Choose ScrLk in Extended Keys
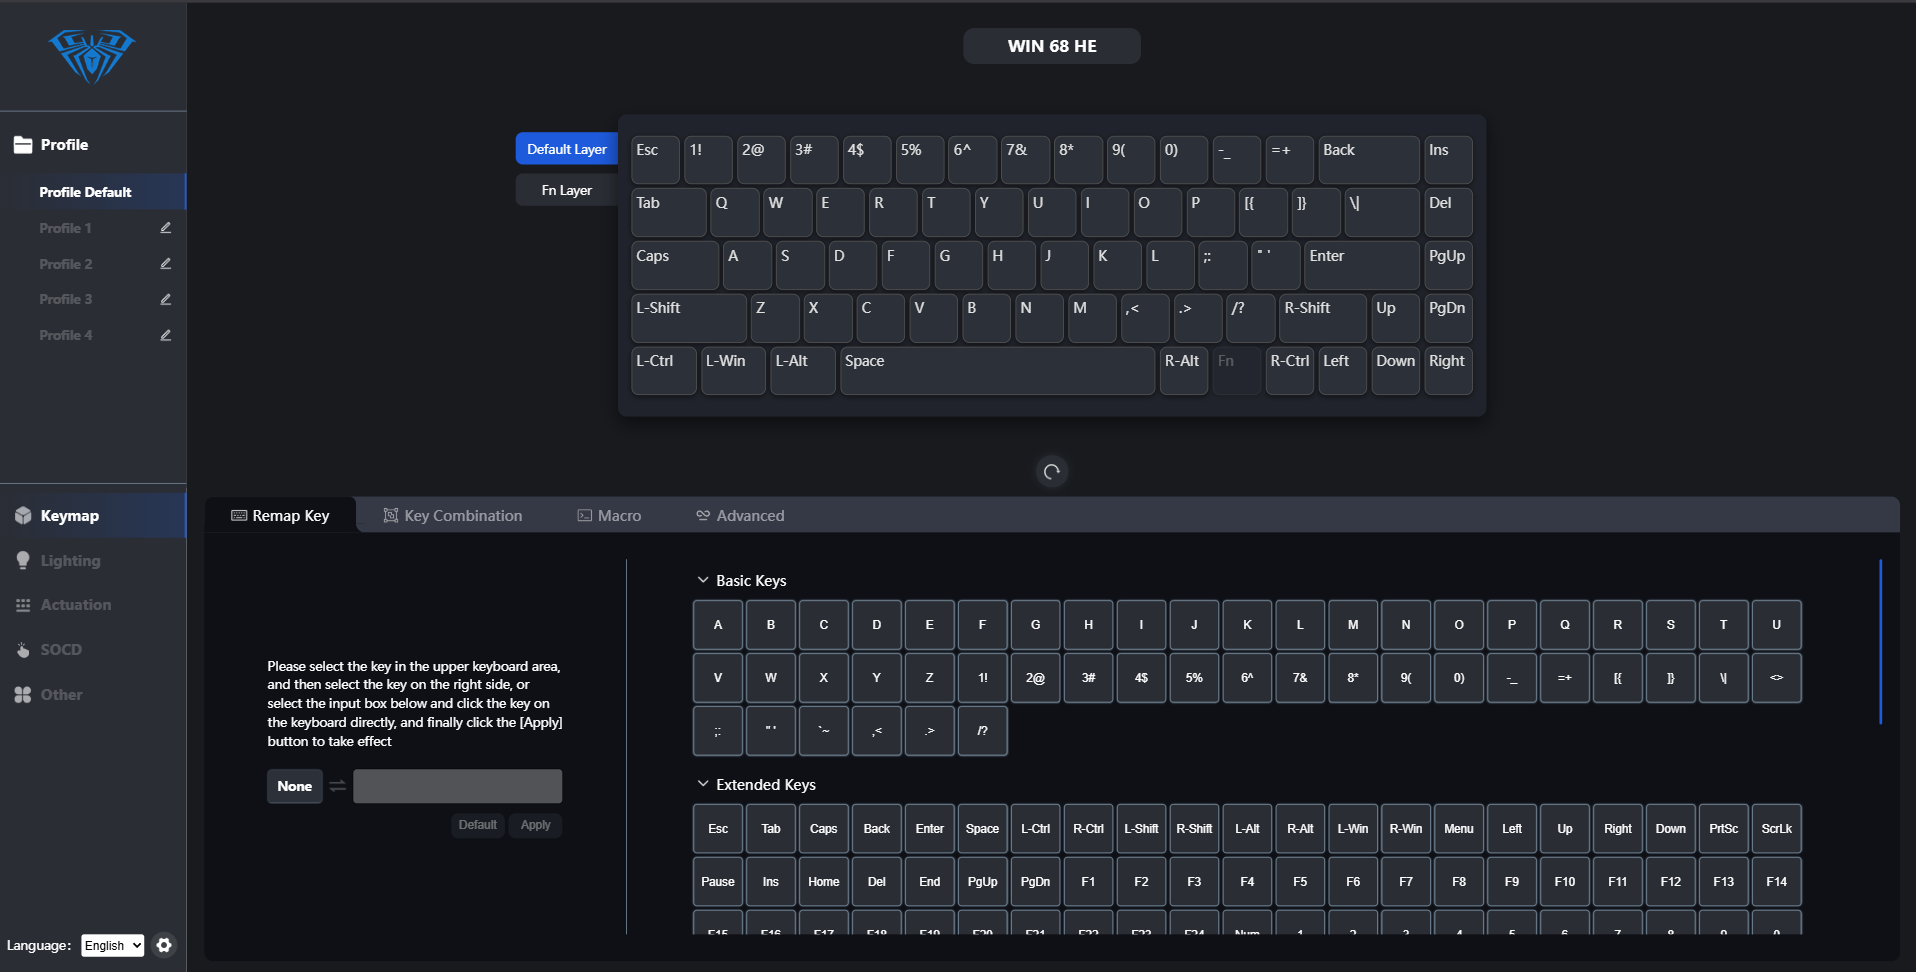1916x972 pixels. point(1777,829)
